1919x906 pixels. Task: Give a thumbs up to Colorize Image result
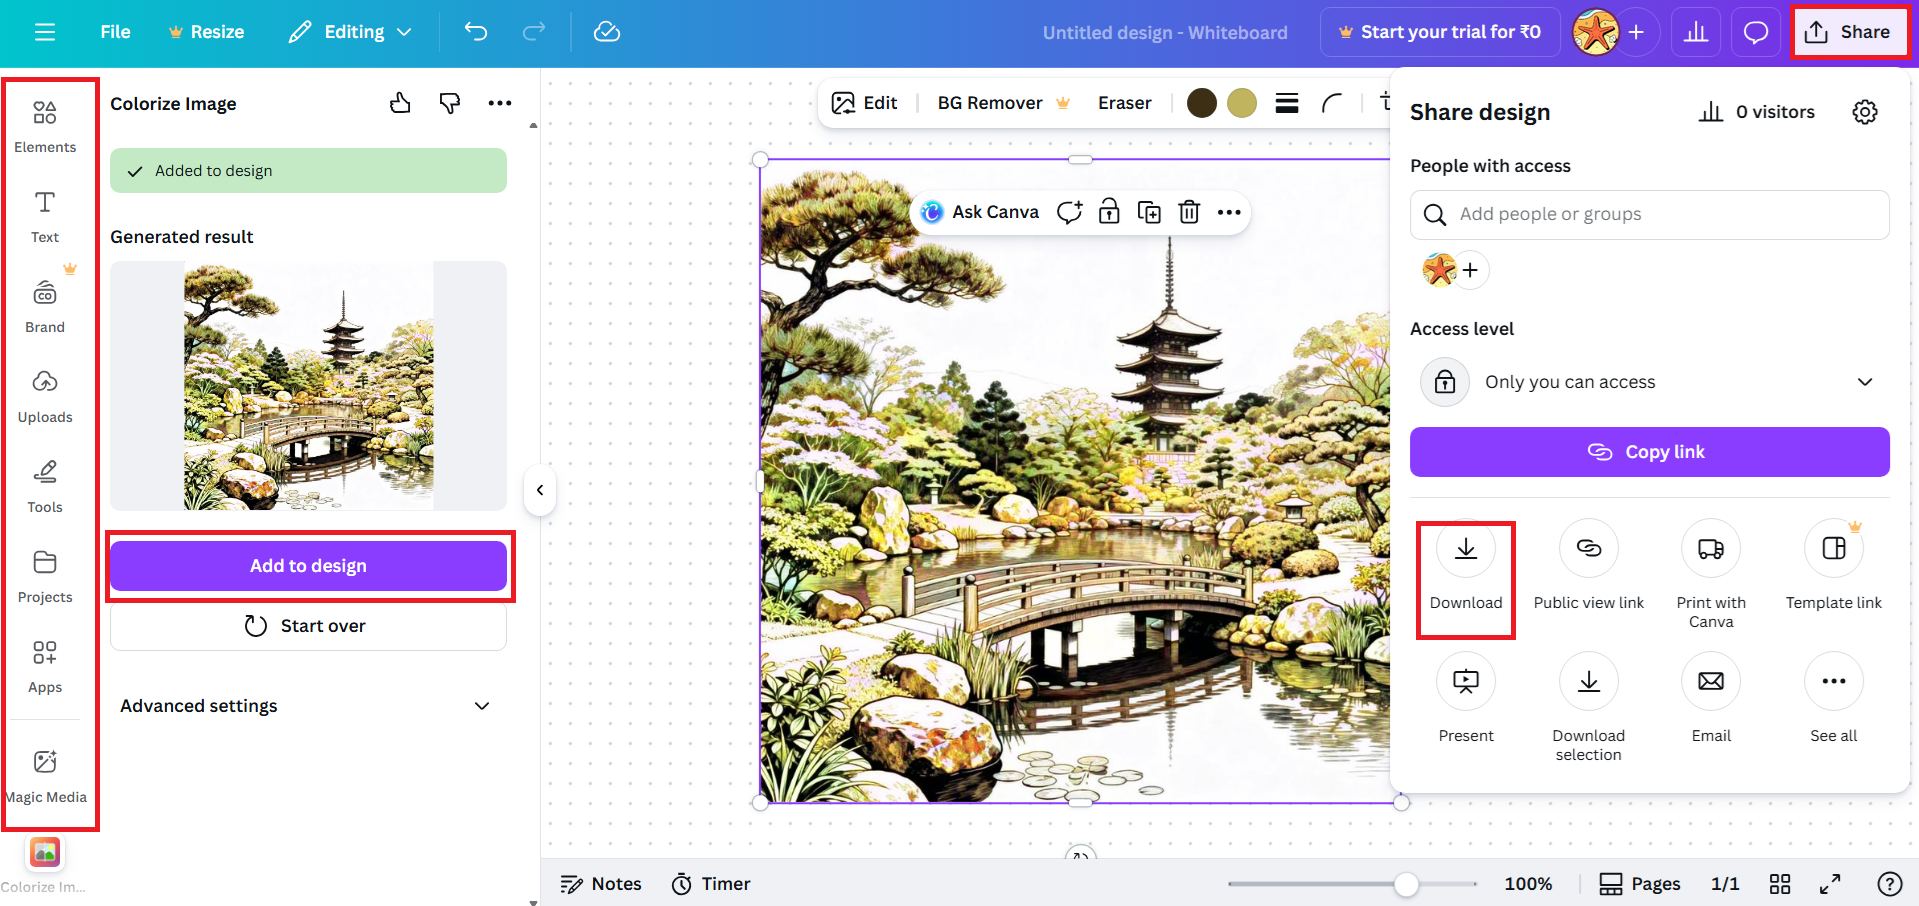click(x=400, y=102)
